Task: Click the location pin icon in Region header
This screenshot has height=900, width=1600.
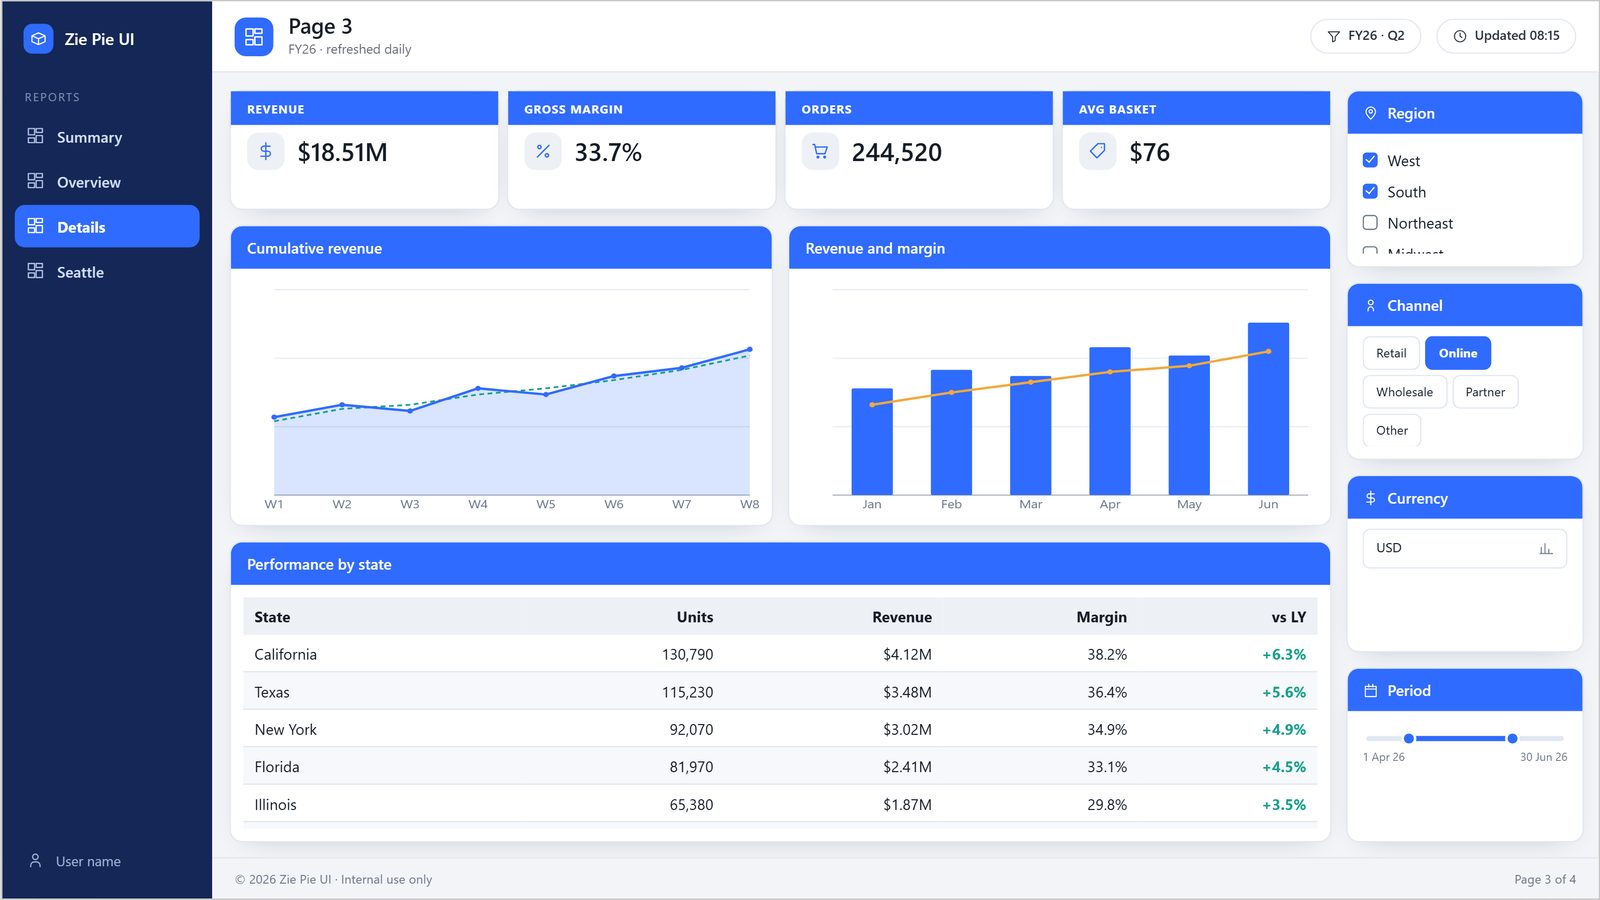Action: (x=1371, y=113)
